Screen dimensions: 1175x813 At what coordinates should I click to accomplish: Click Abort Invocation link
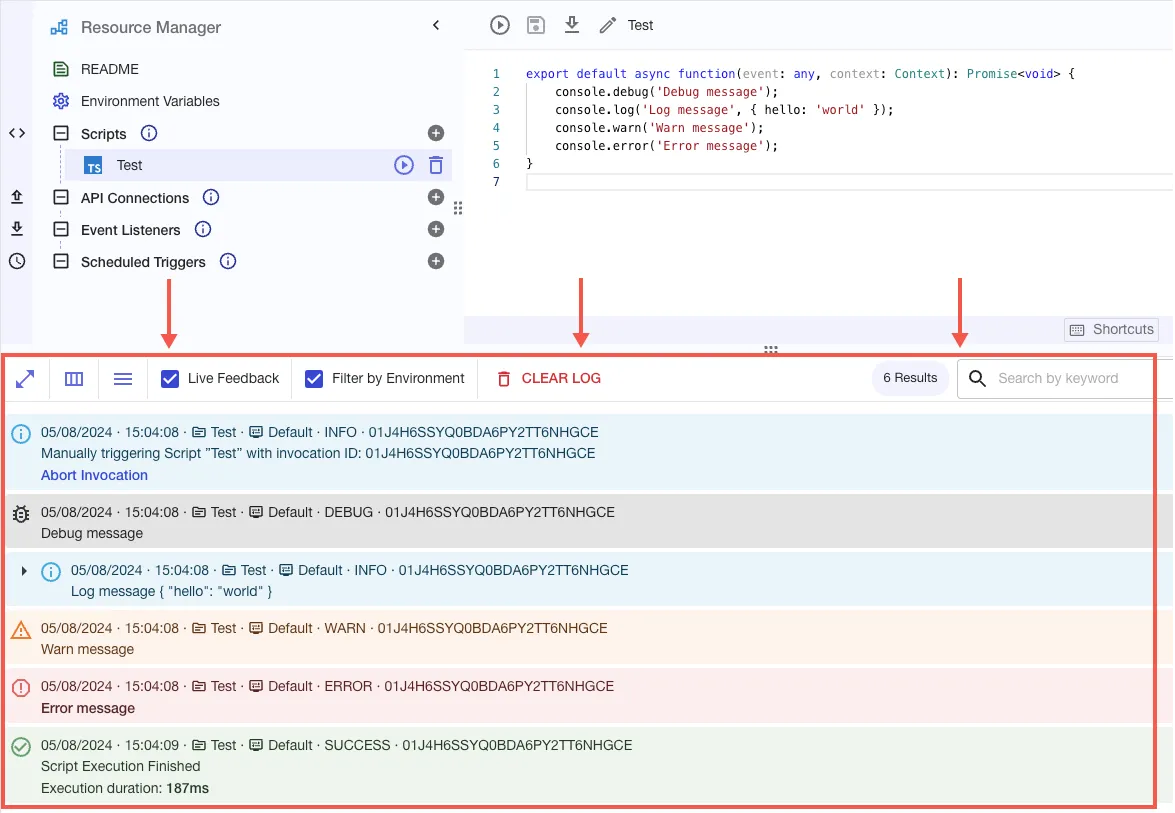click(94, 475)
